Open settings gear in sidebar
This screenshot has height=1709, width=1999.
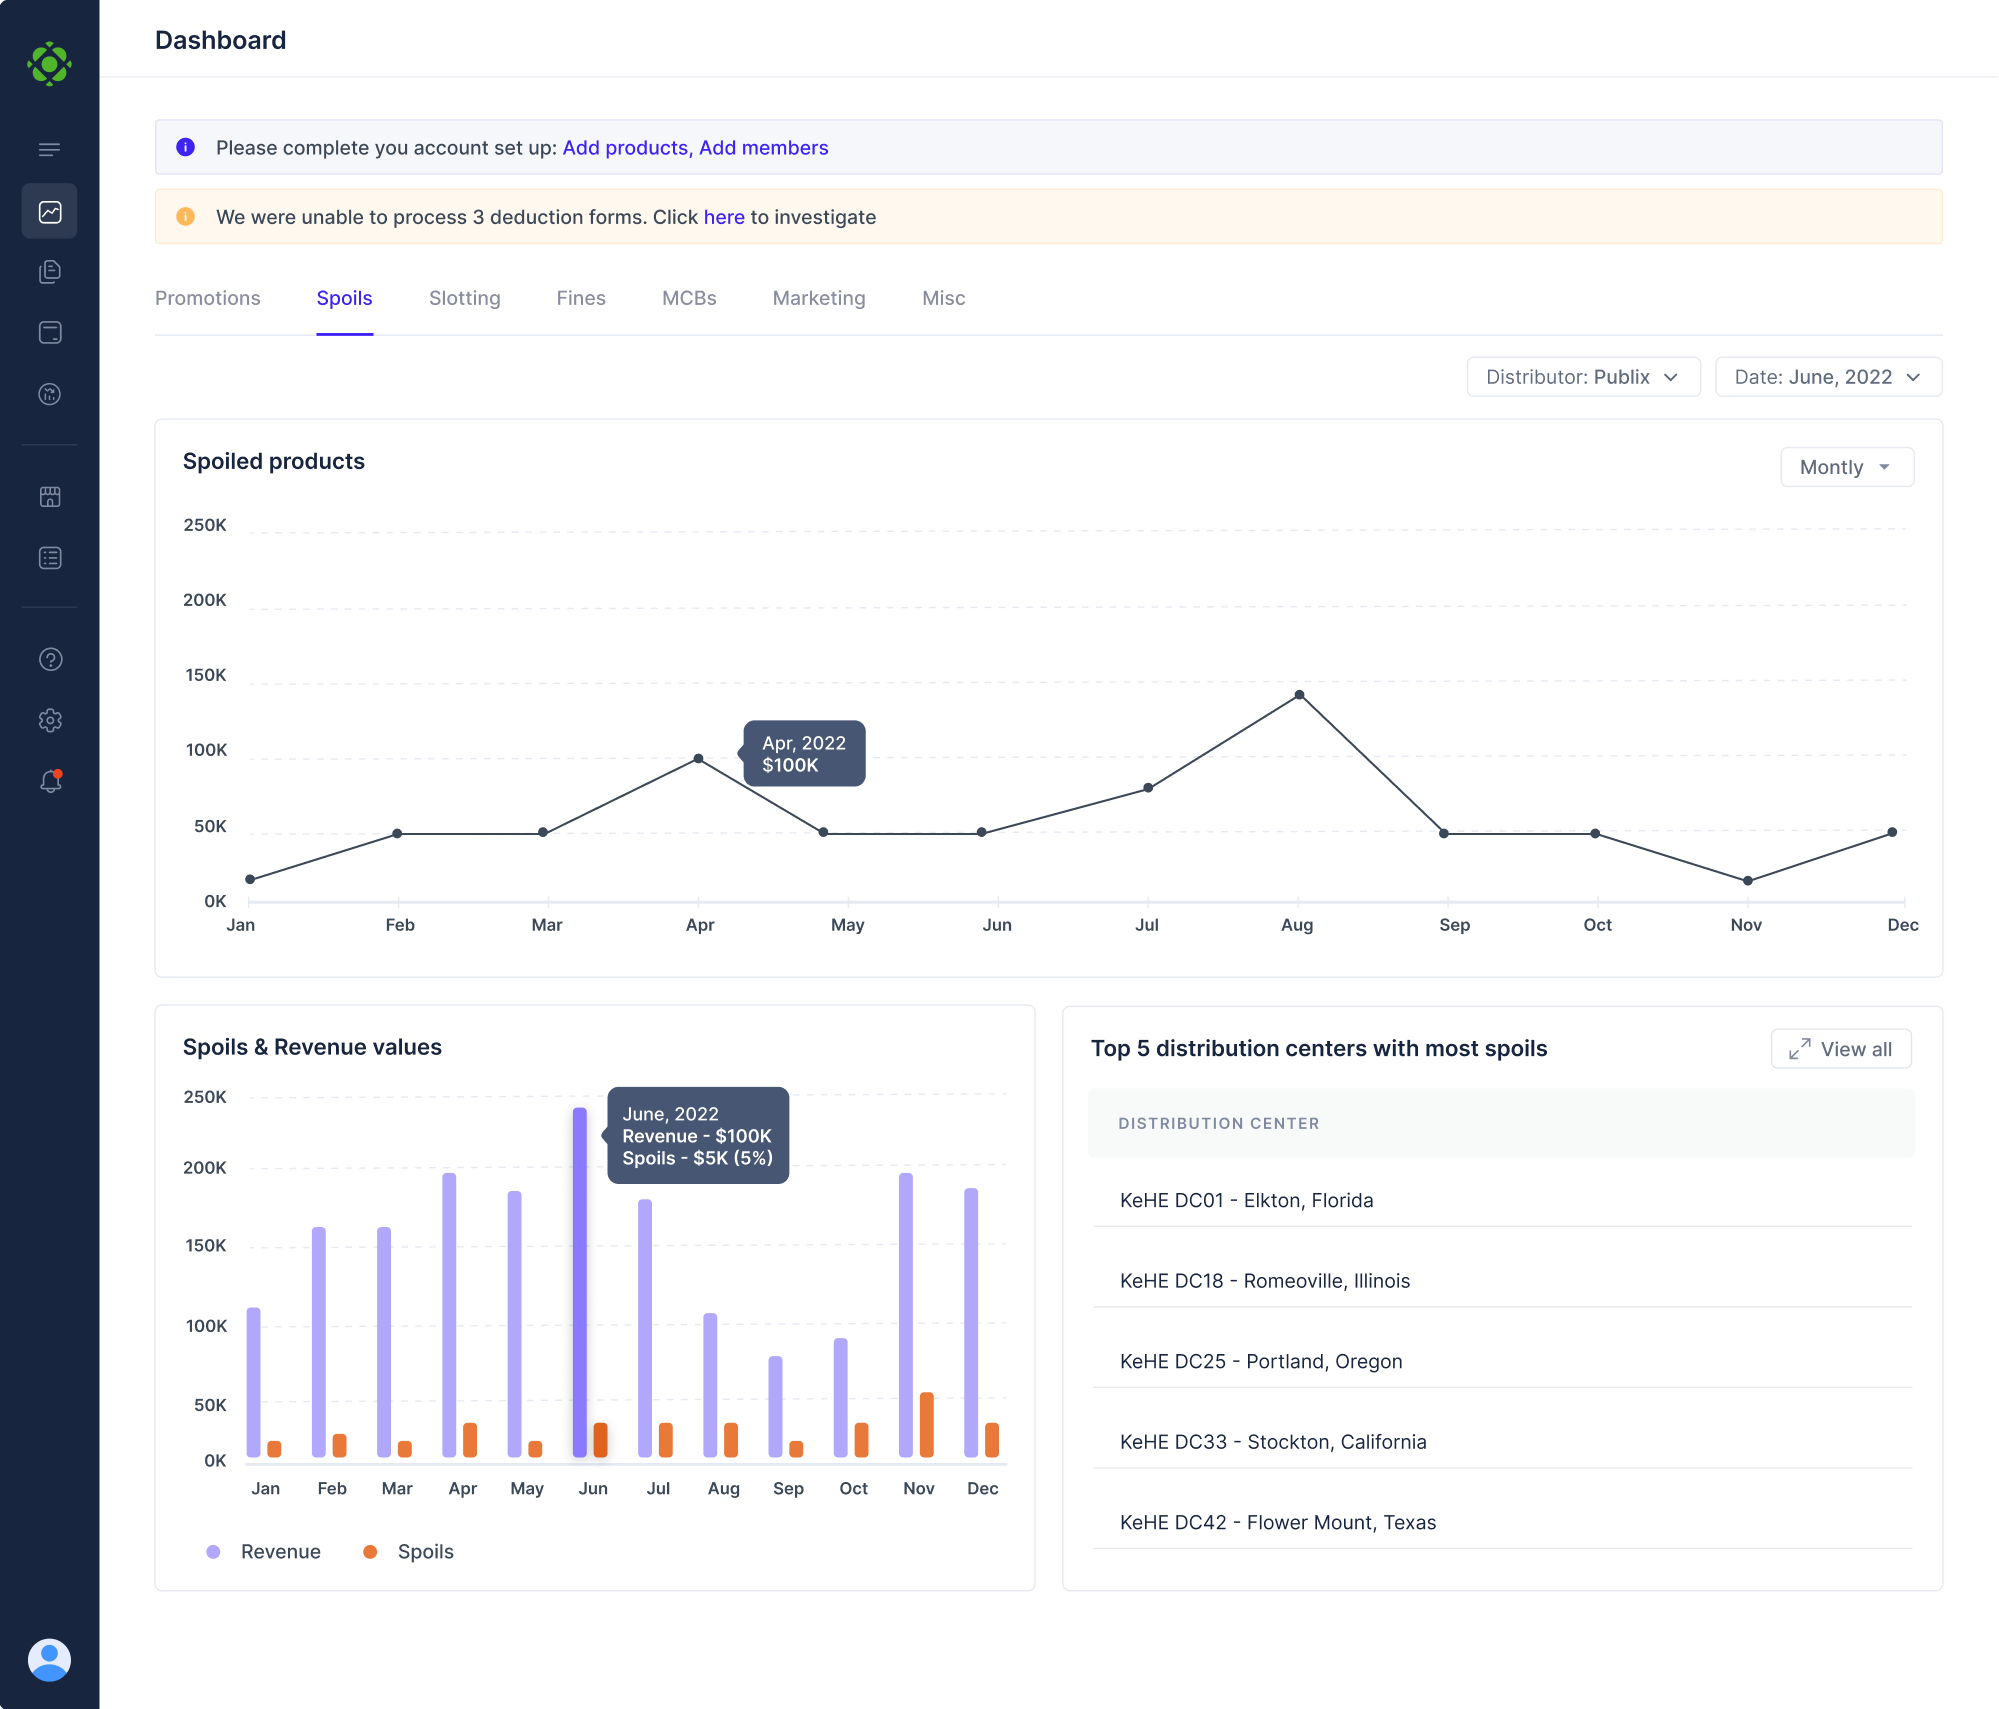(49, 721)
